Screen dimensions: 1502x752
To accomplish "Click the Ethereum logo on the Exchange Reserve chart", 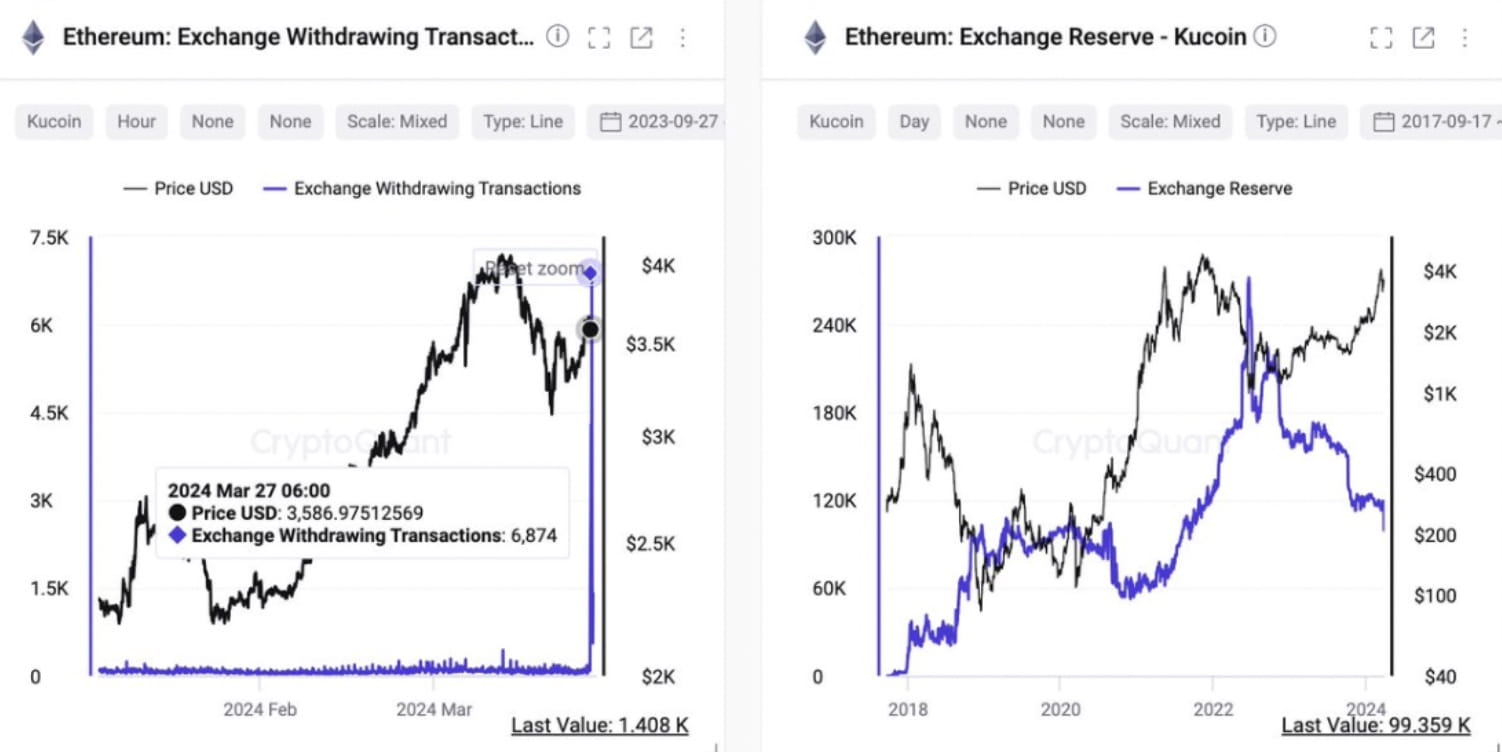I will point(815,37).
